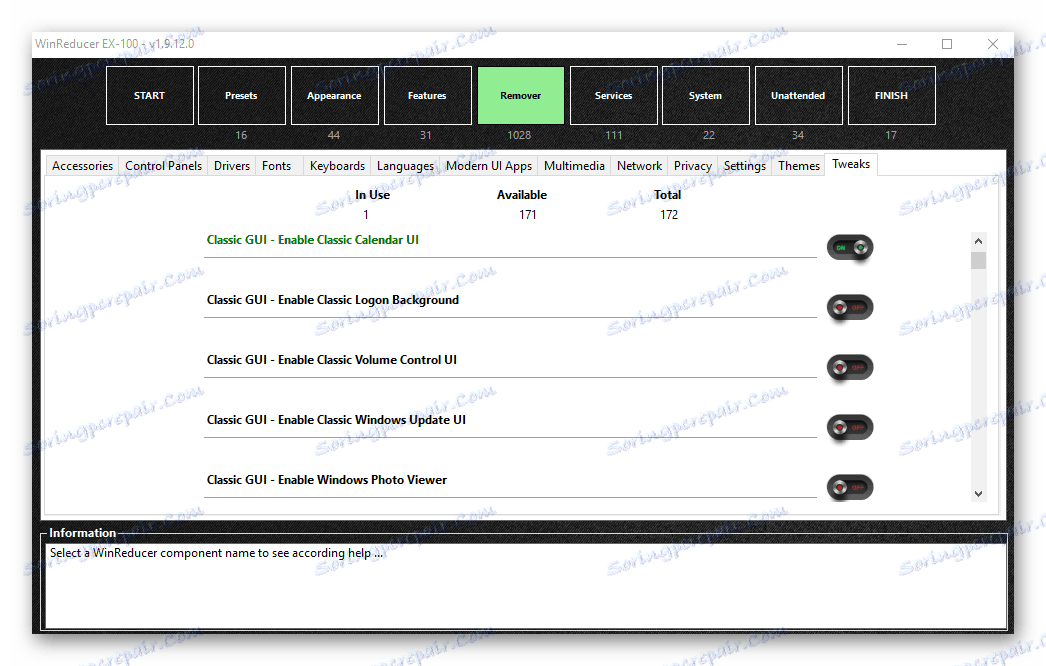Click the In Use count value 1
The height and width of the screenshot is (666, 1046).
(x=366, y=215)
